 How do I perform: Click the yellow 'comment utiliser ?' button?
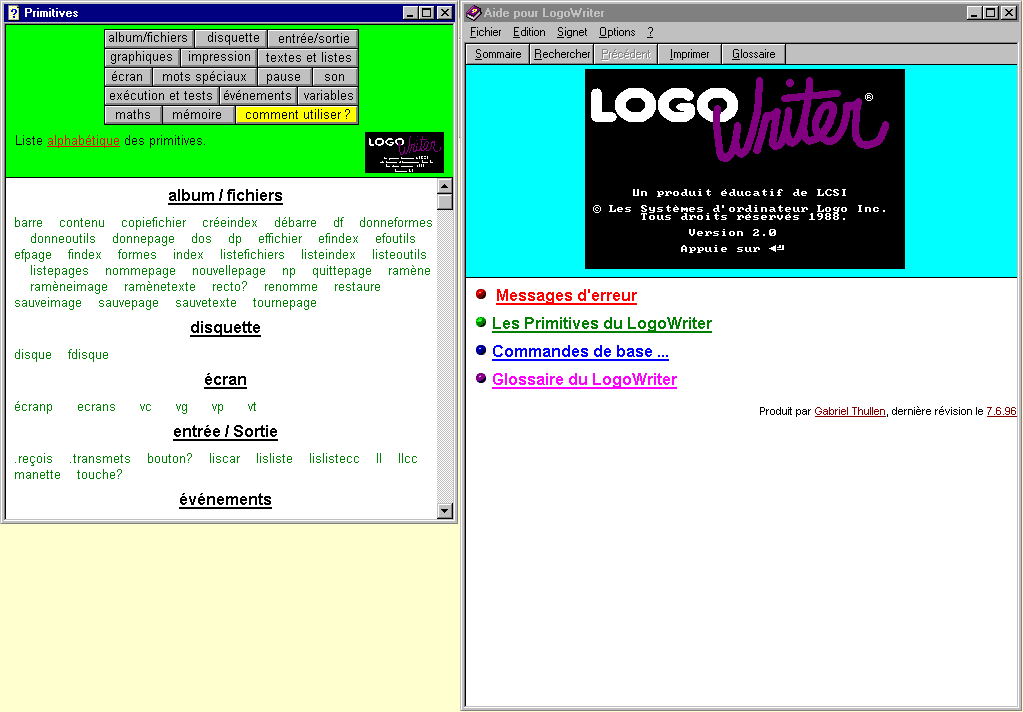click(297, 115)
